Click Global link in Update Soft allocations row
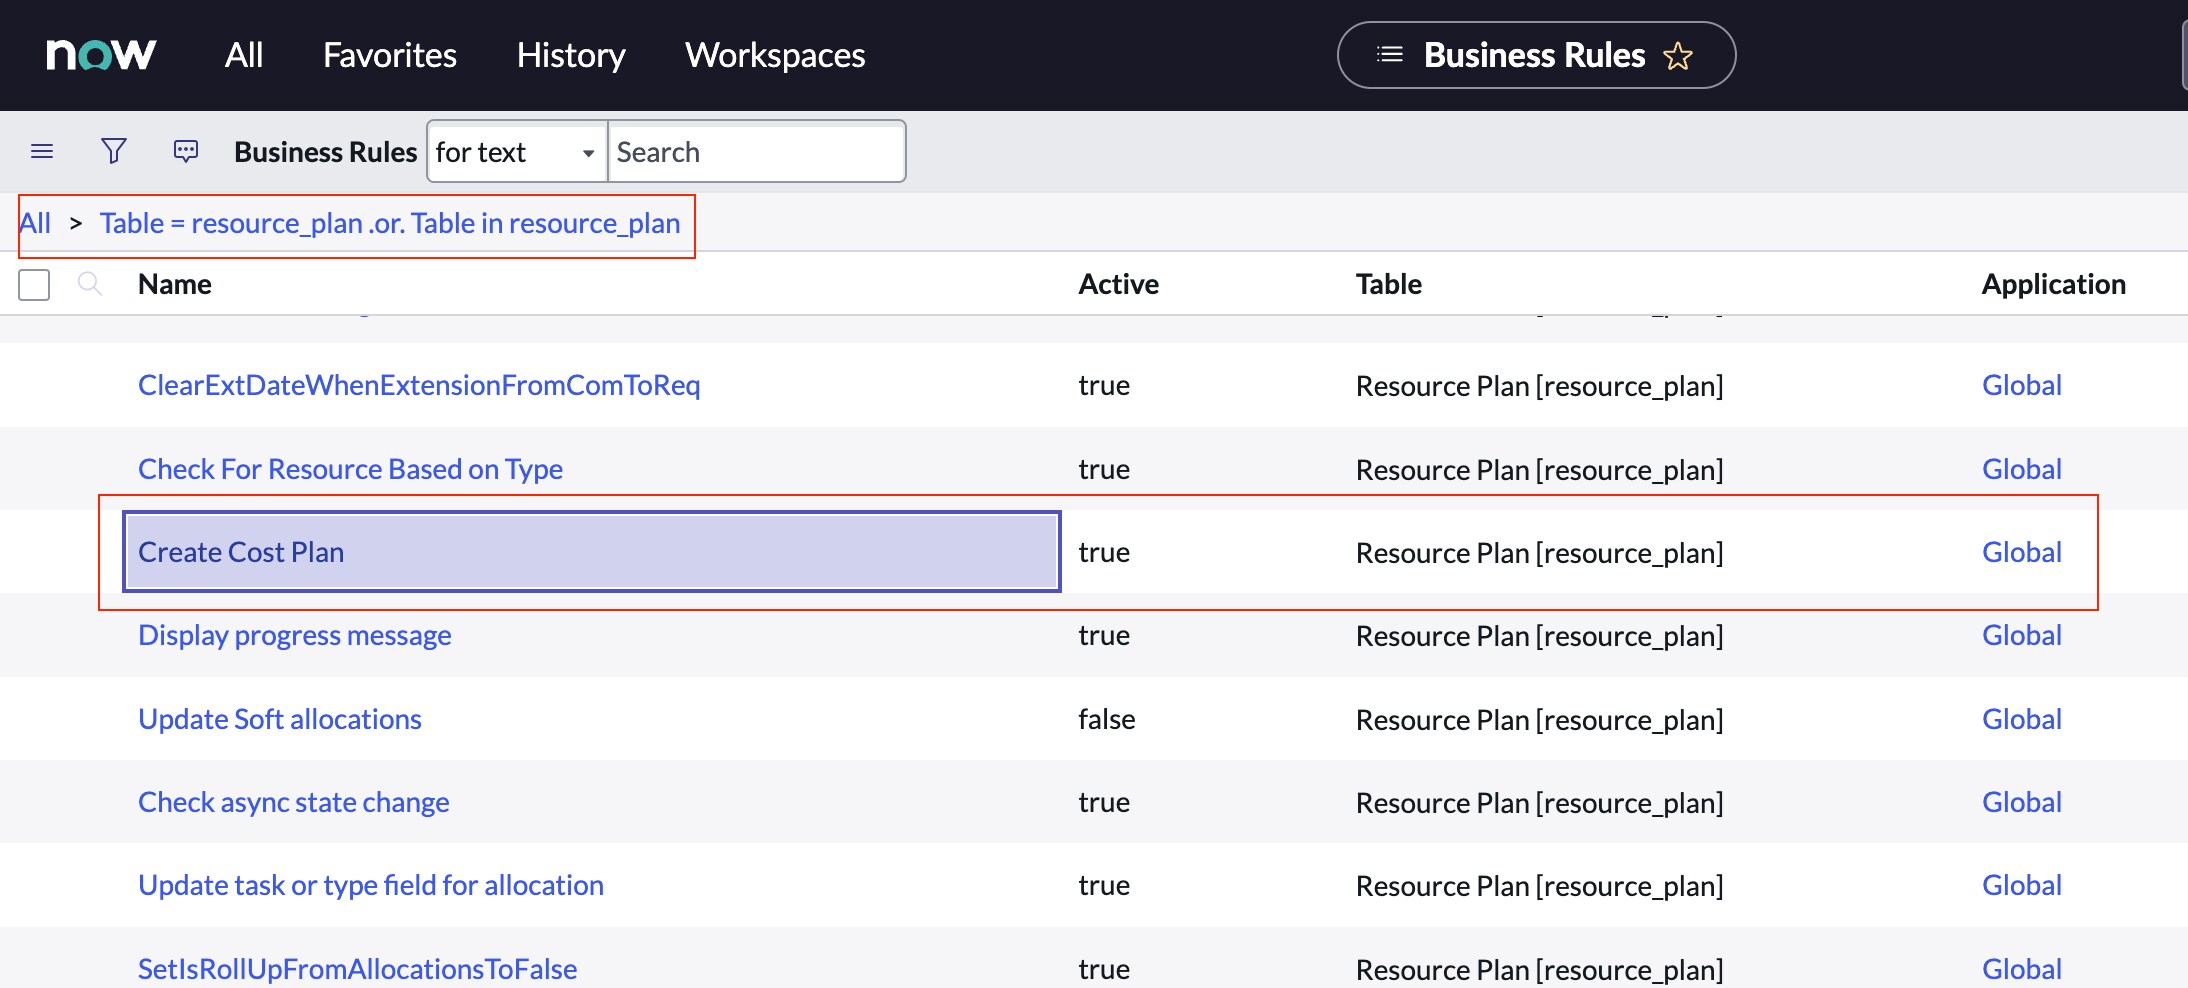The image size is (2188, 988). tap(2022, 719)
